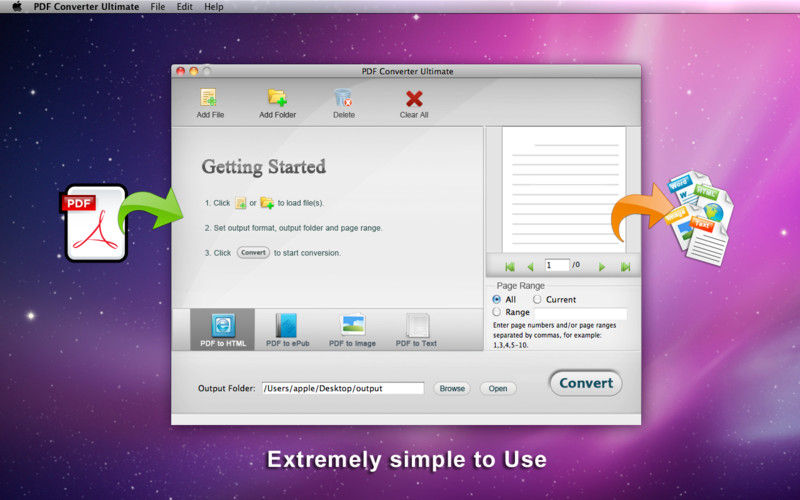Click the large Convert button
Viewport: 800px width, 500px height.
586,383
